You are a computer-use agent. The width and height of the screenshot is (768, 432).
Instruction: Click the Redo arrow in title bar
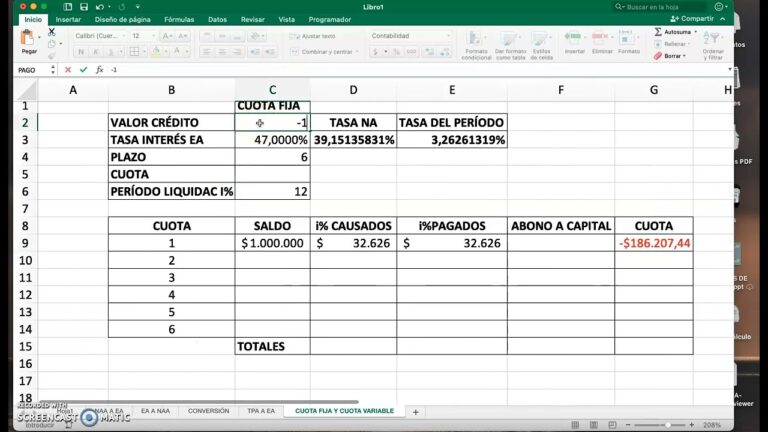(121, 7)
